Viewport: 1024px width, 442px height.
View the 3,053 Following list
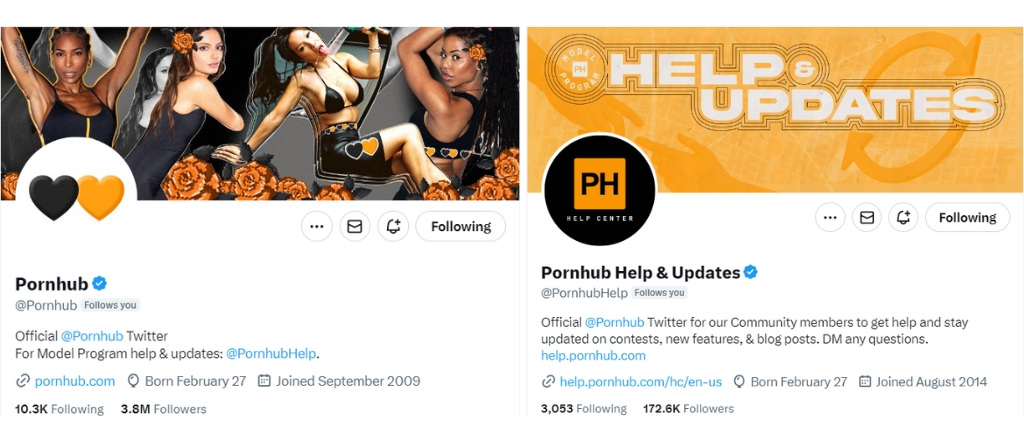coord(584,409)
